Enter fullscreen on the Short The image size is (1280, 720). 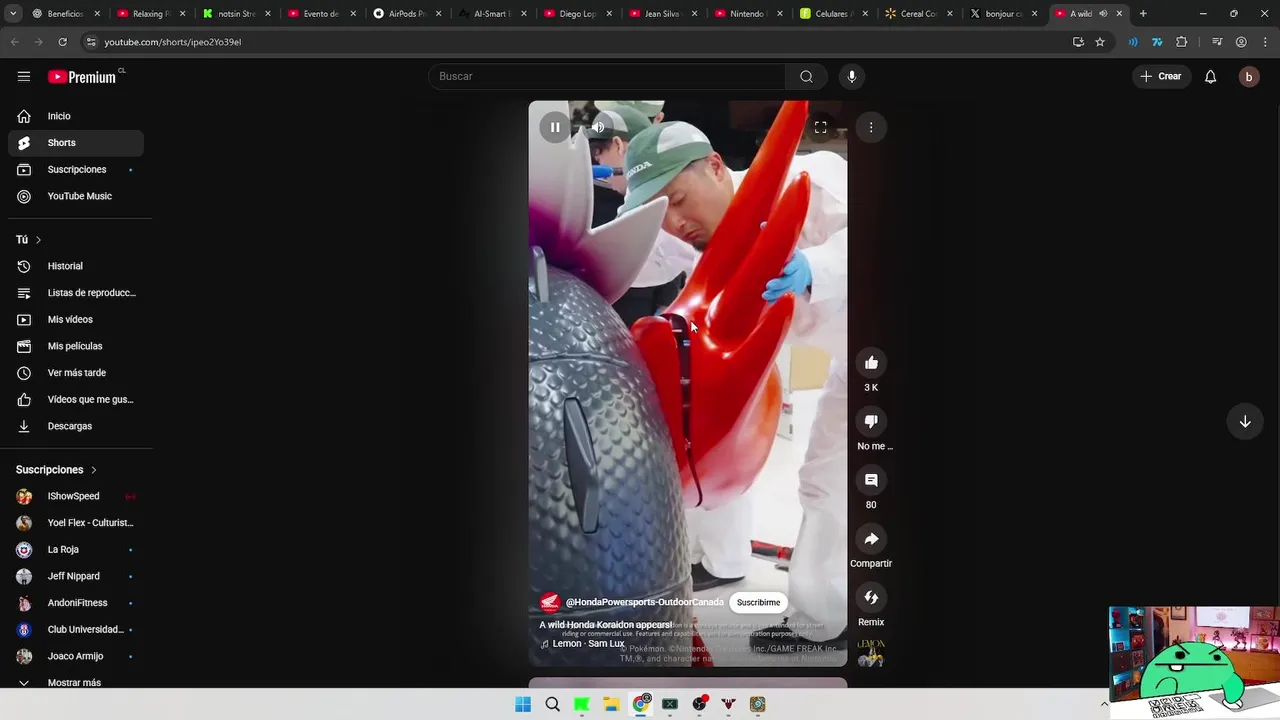point(820,127)
